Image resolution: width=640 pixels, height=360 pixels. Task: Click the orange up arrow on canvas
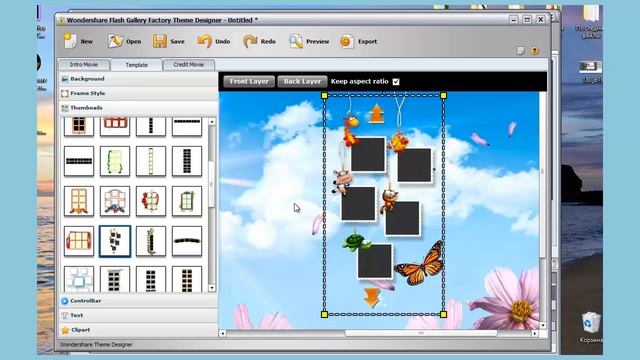(x=376, y=114)
